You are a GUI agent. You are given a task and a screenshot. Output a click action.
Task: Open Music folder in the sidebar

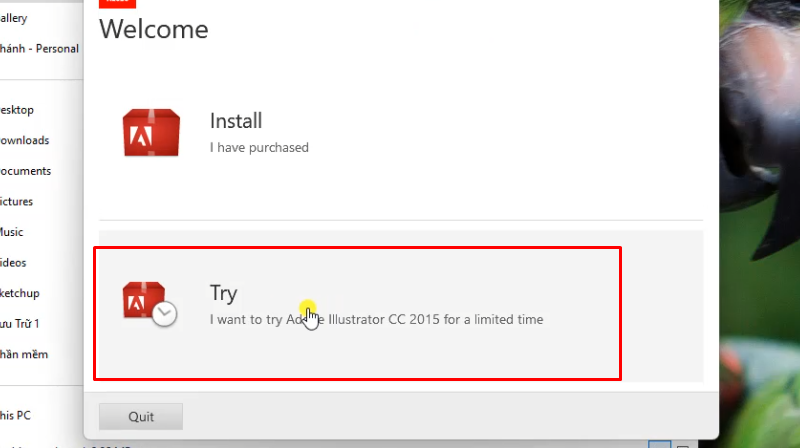point(12,232)
